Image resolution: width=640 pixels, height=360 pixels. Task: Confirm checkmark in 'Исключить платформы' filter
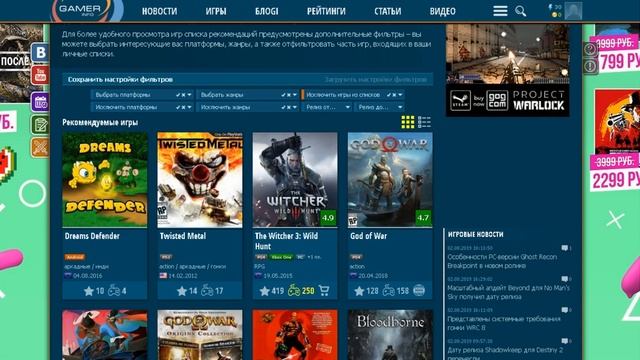[178, 107]
